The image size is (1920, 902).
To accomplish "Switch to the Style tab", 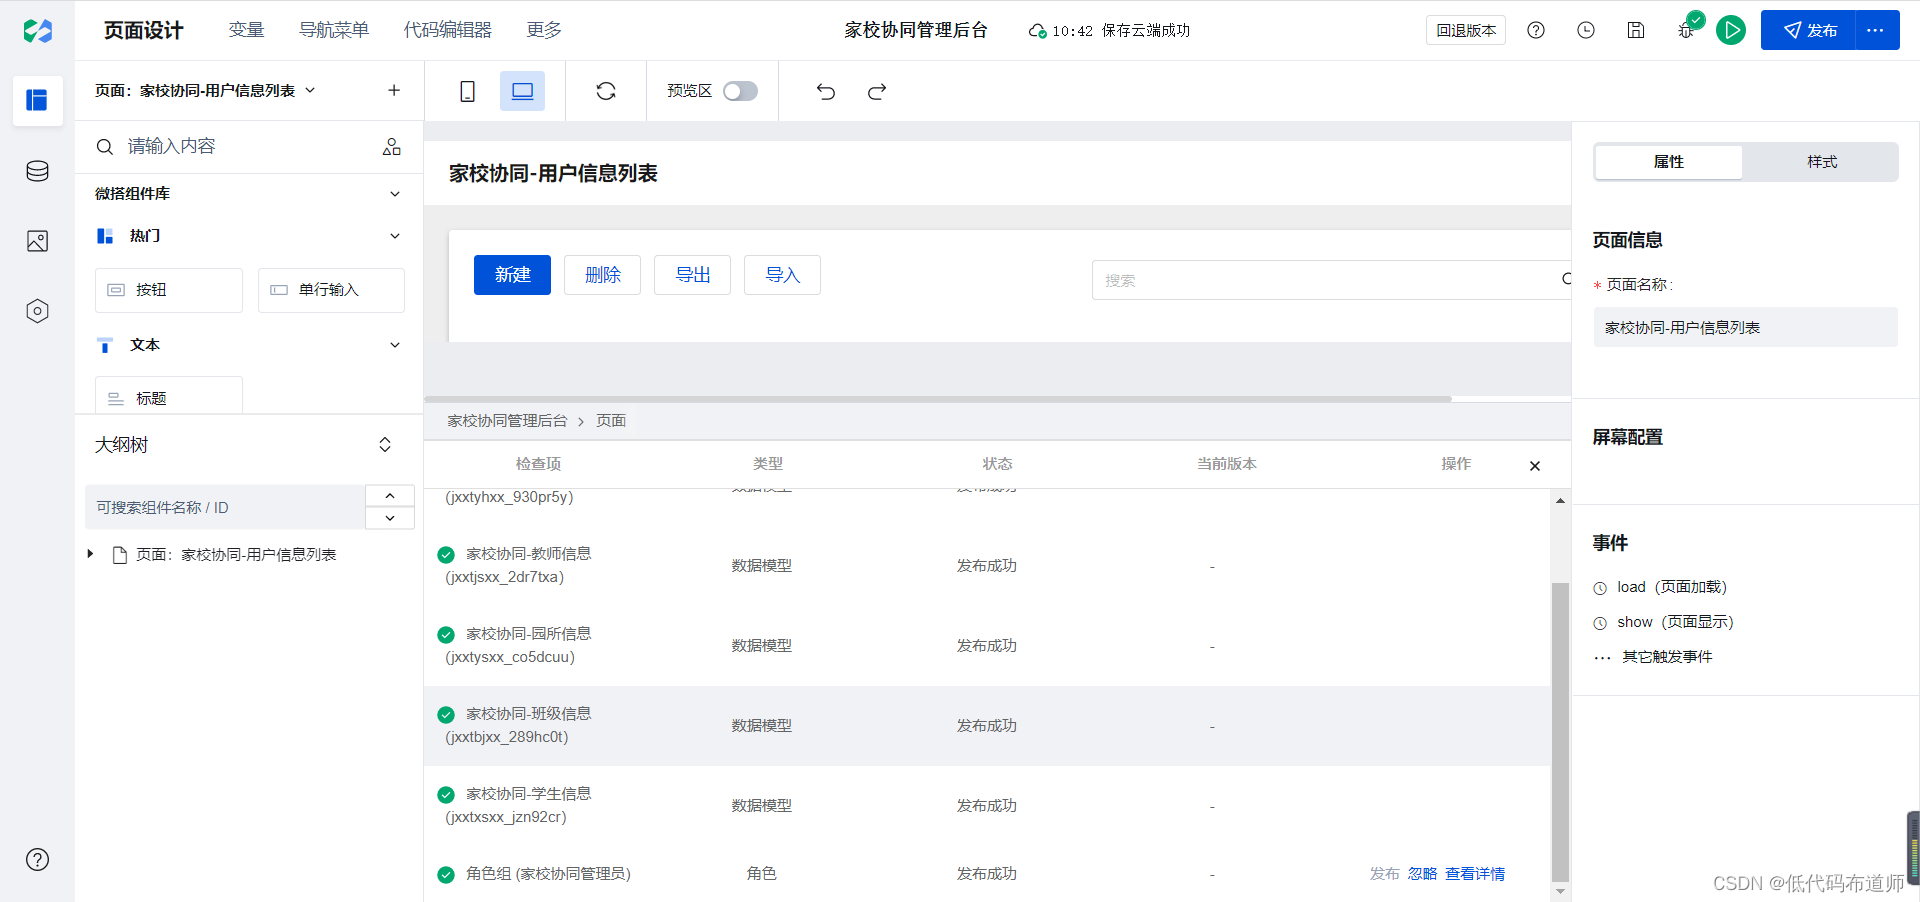I will tap(1822, 162).
